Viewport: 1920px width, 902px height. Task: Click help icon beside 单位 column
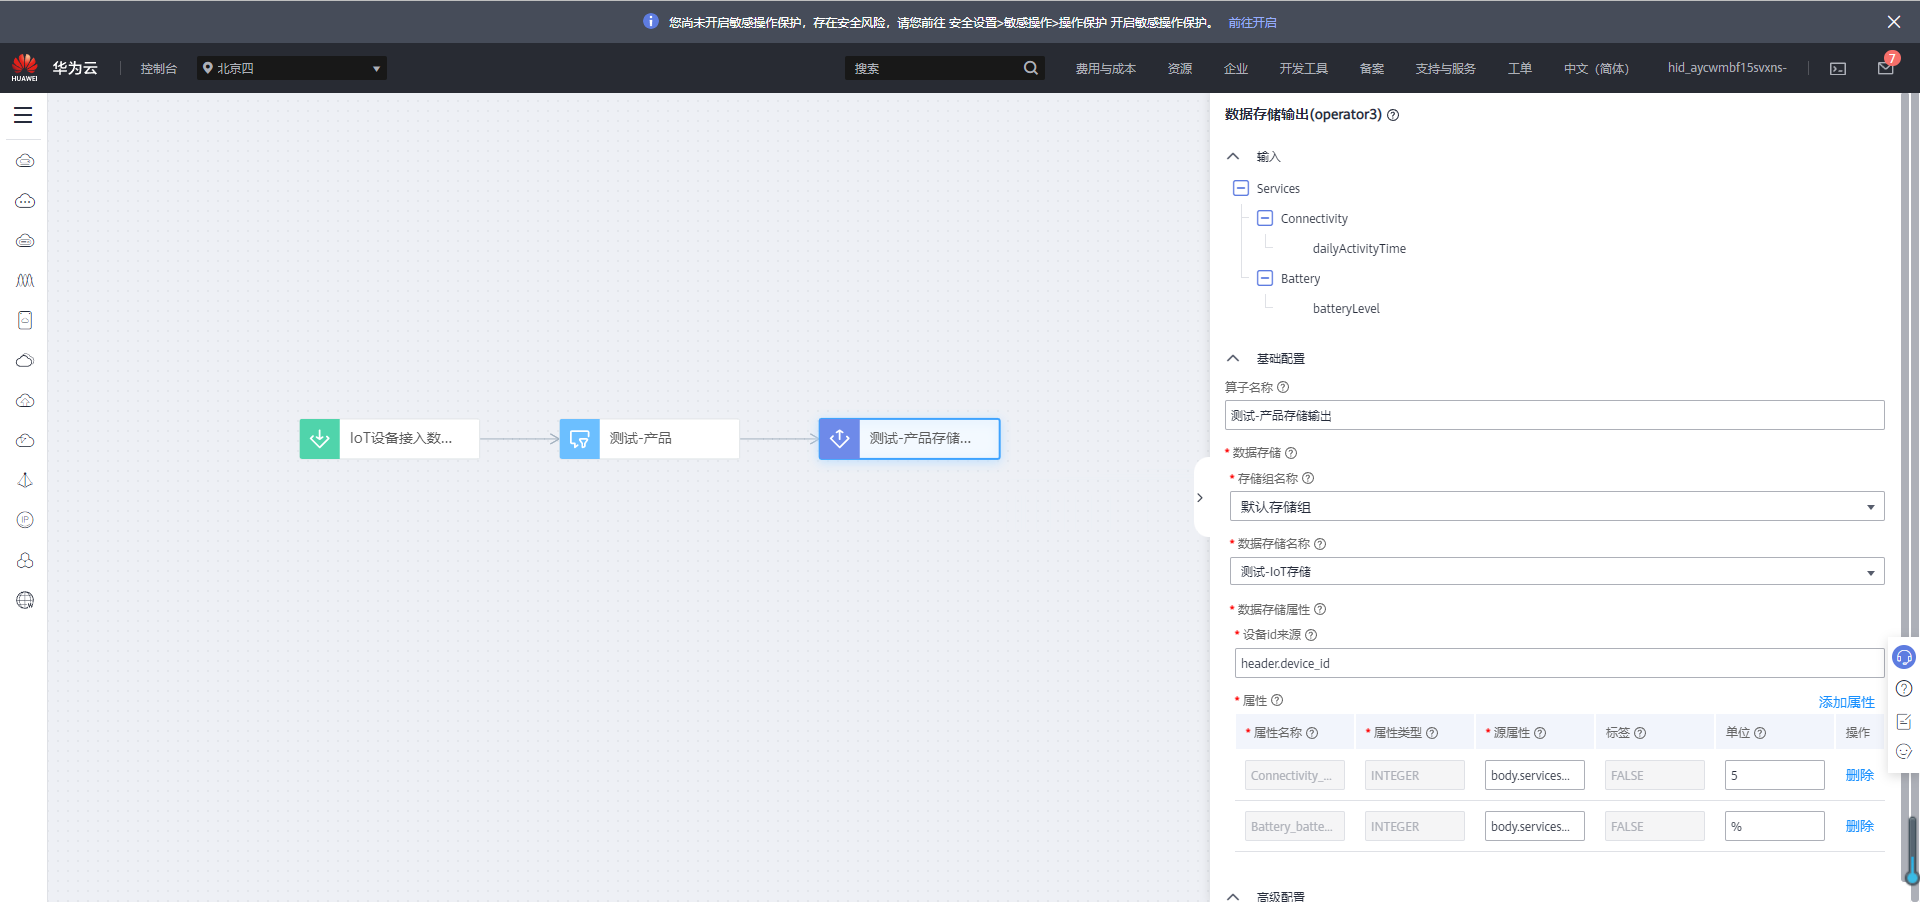tap(1760, 733)
